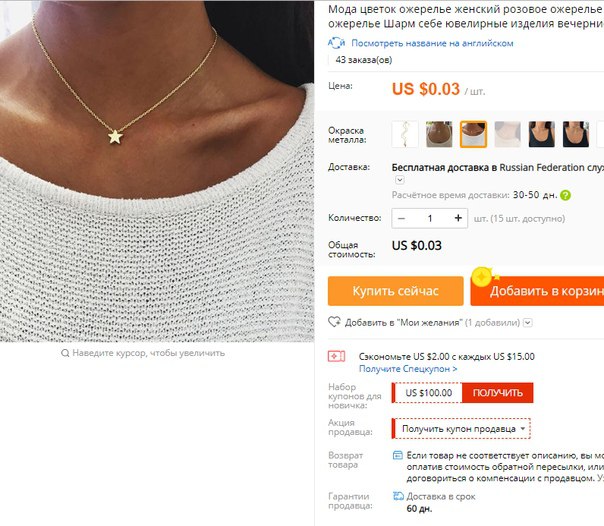Image resolution: width=604 pixels, height=526 pixels.
Task: Open the seller coupon dropdown
Action: (x=461, y=429)
